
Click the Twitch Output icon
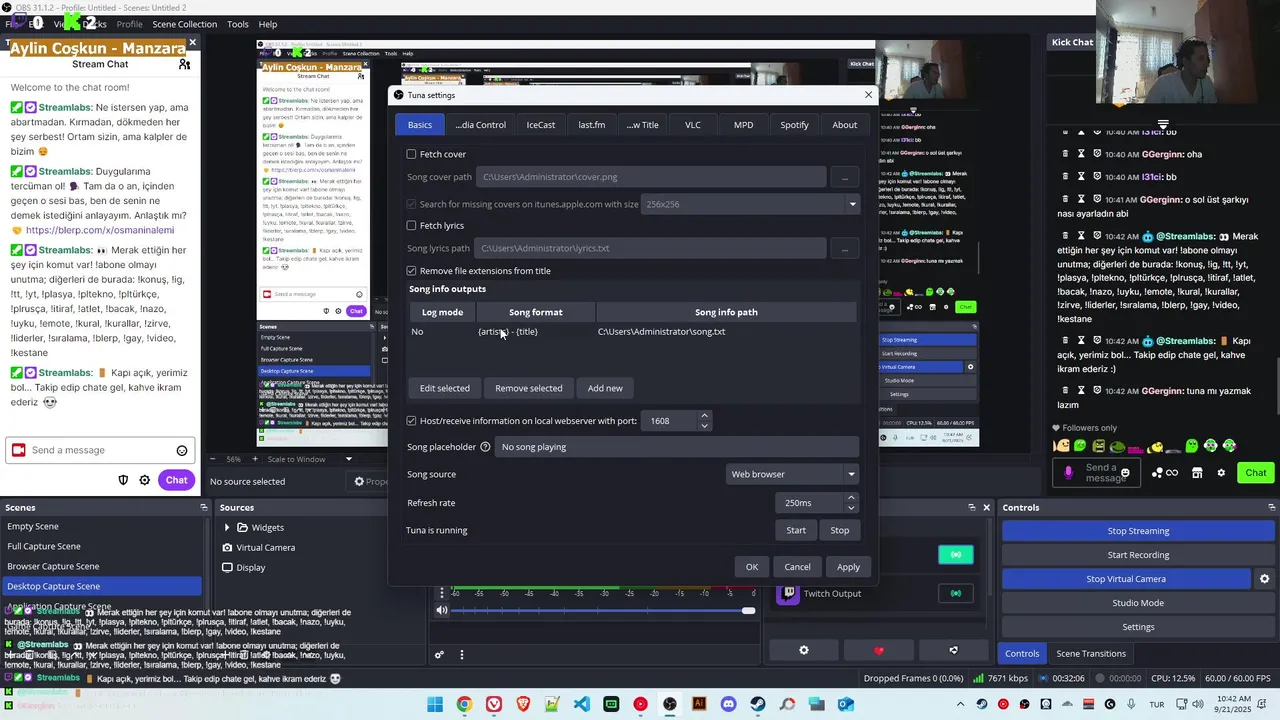pos(788,593)
